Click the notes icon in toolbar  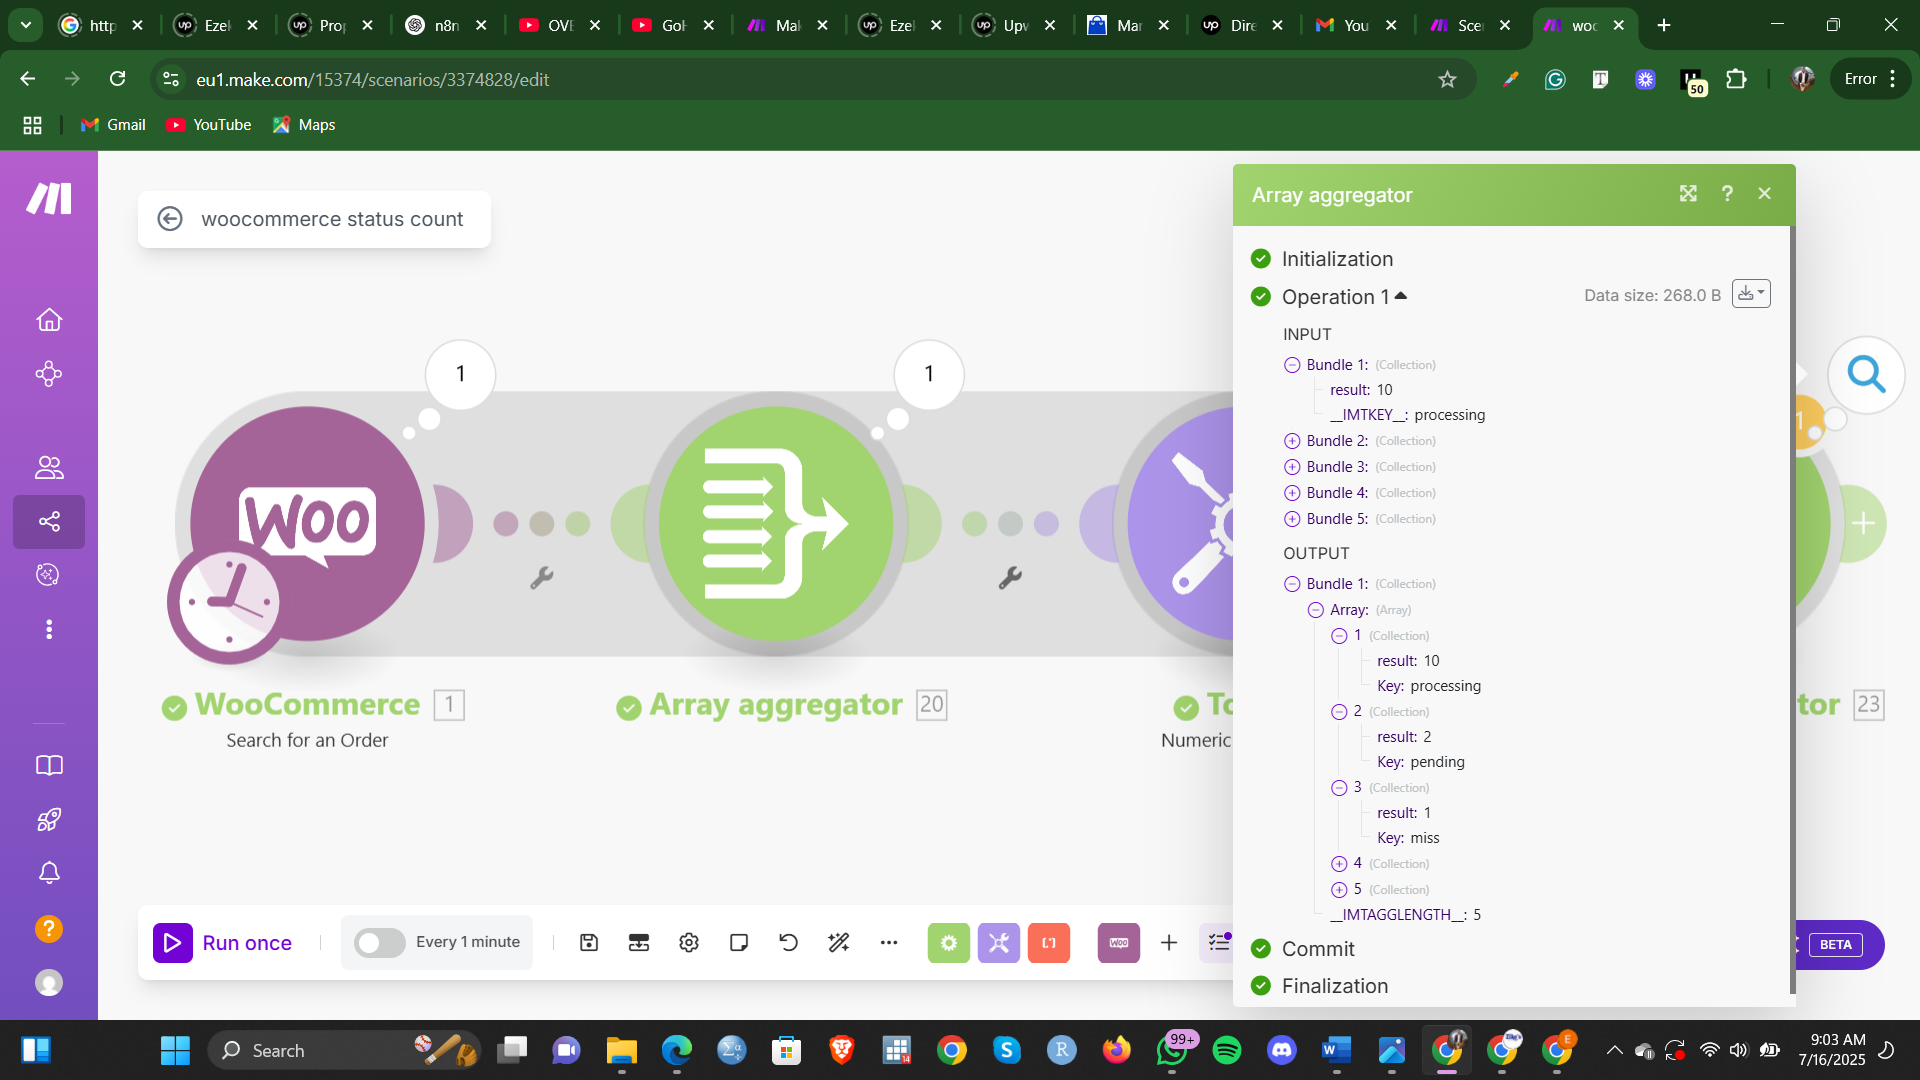(739, 943)
